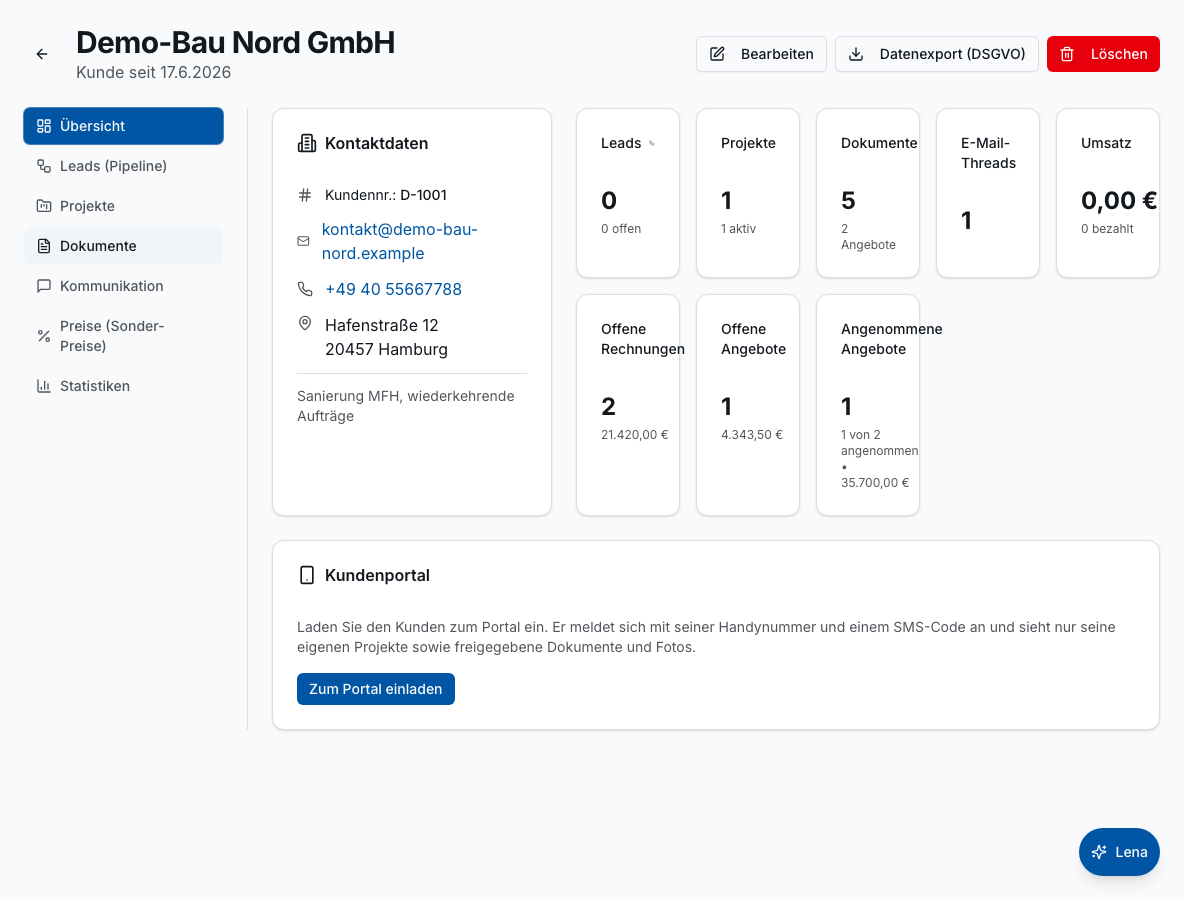Click the '1 aktiv' text

738,229
